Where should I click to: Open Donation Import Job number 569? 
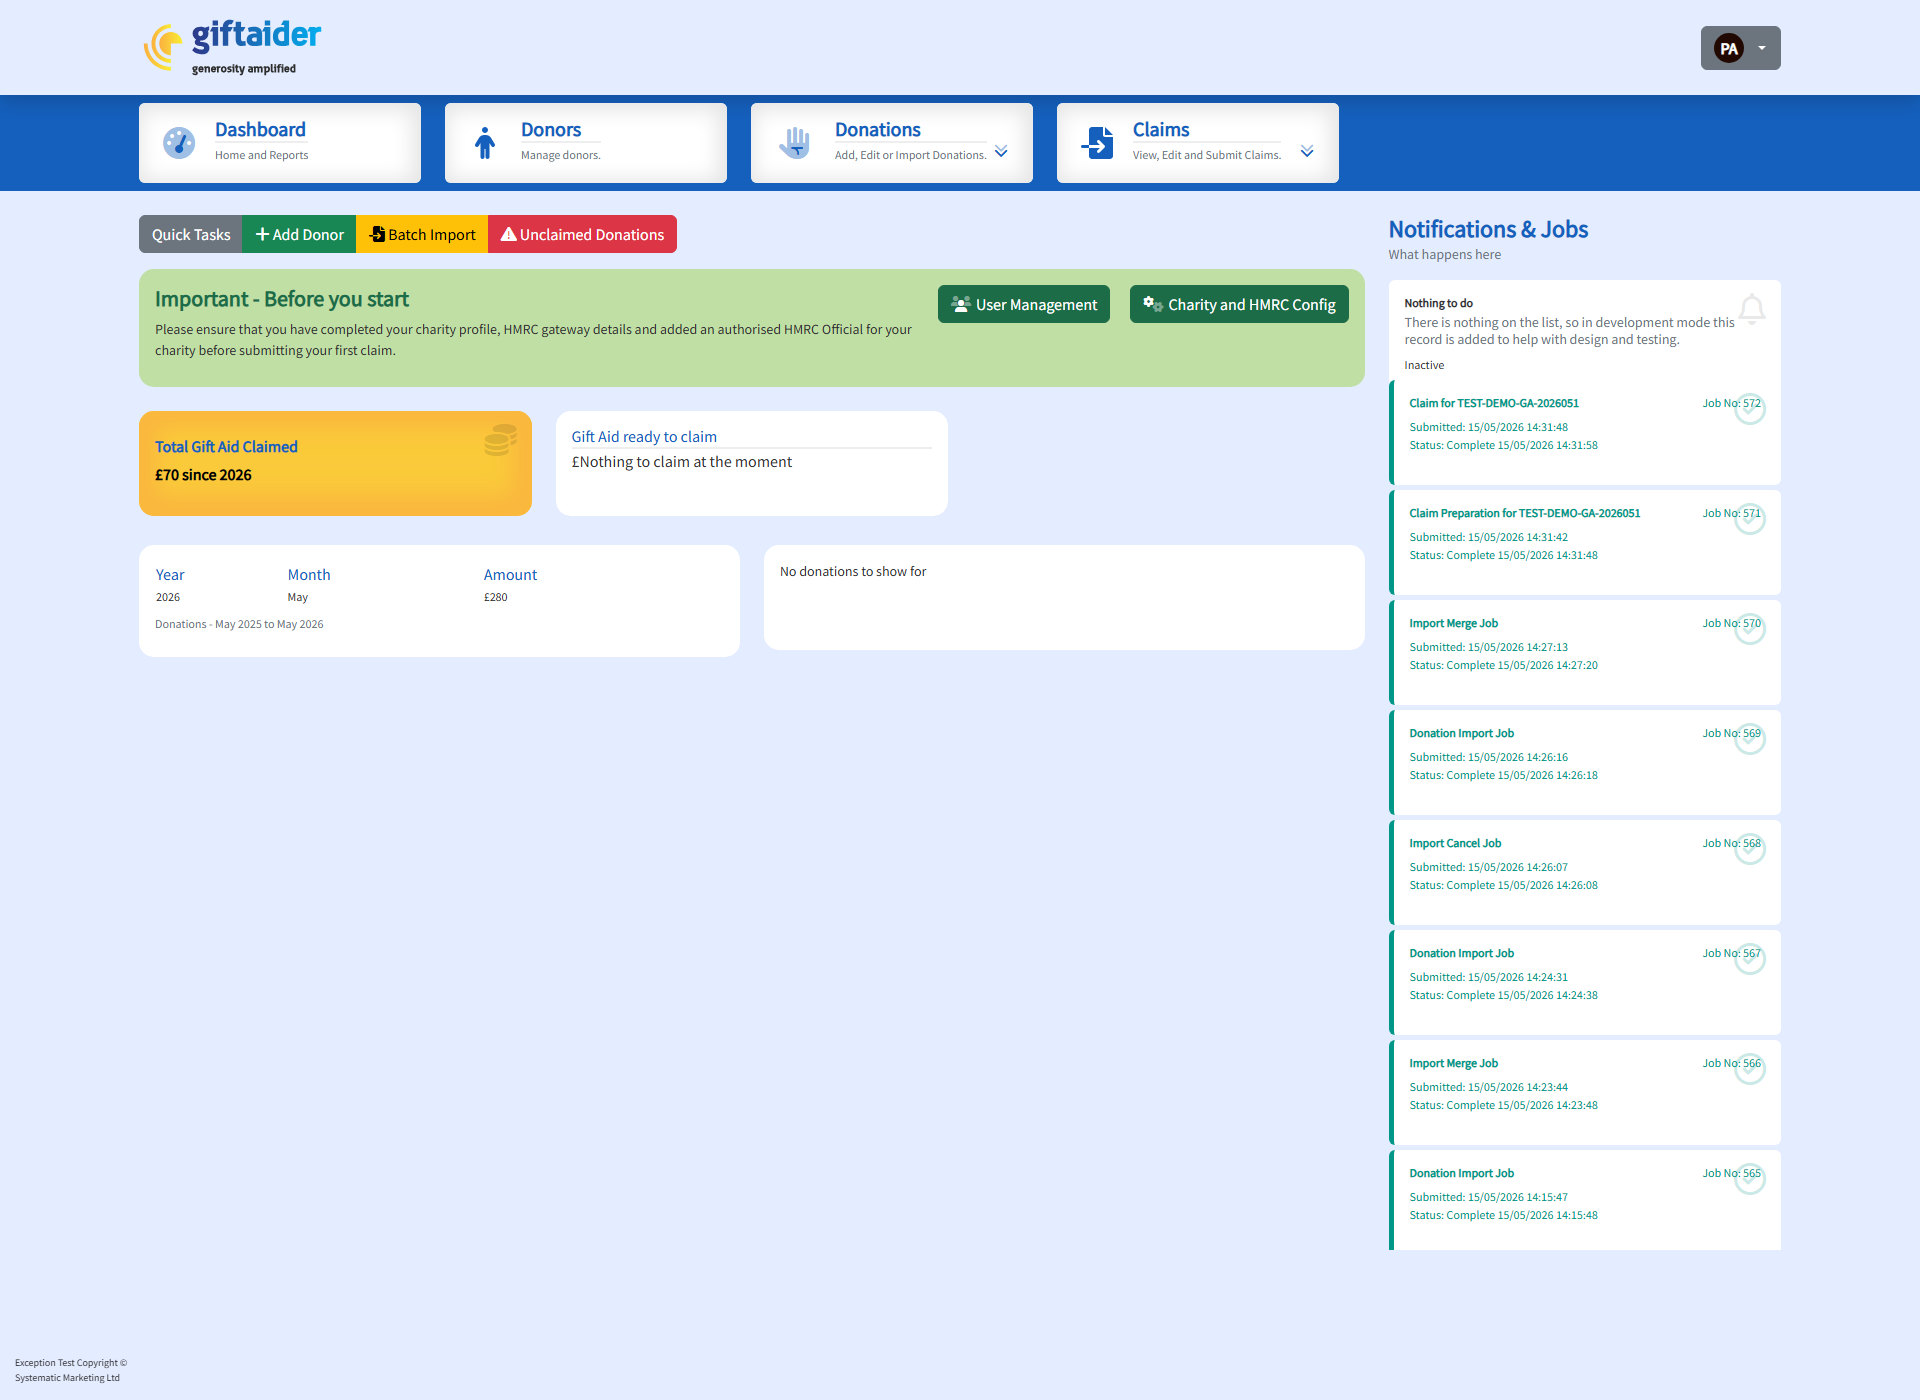1585,763
